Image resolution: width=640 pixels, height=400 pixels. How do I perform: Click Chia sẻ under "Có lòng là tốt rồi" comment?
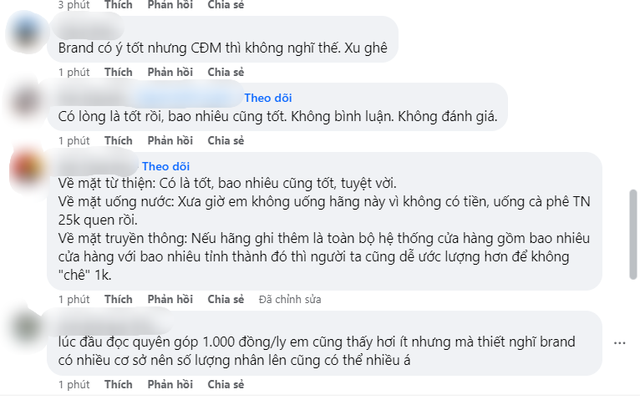226,140
